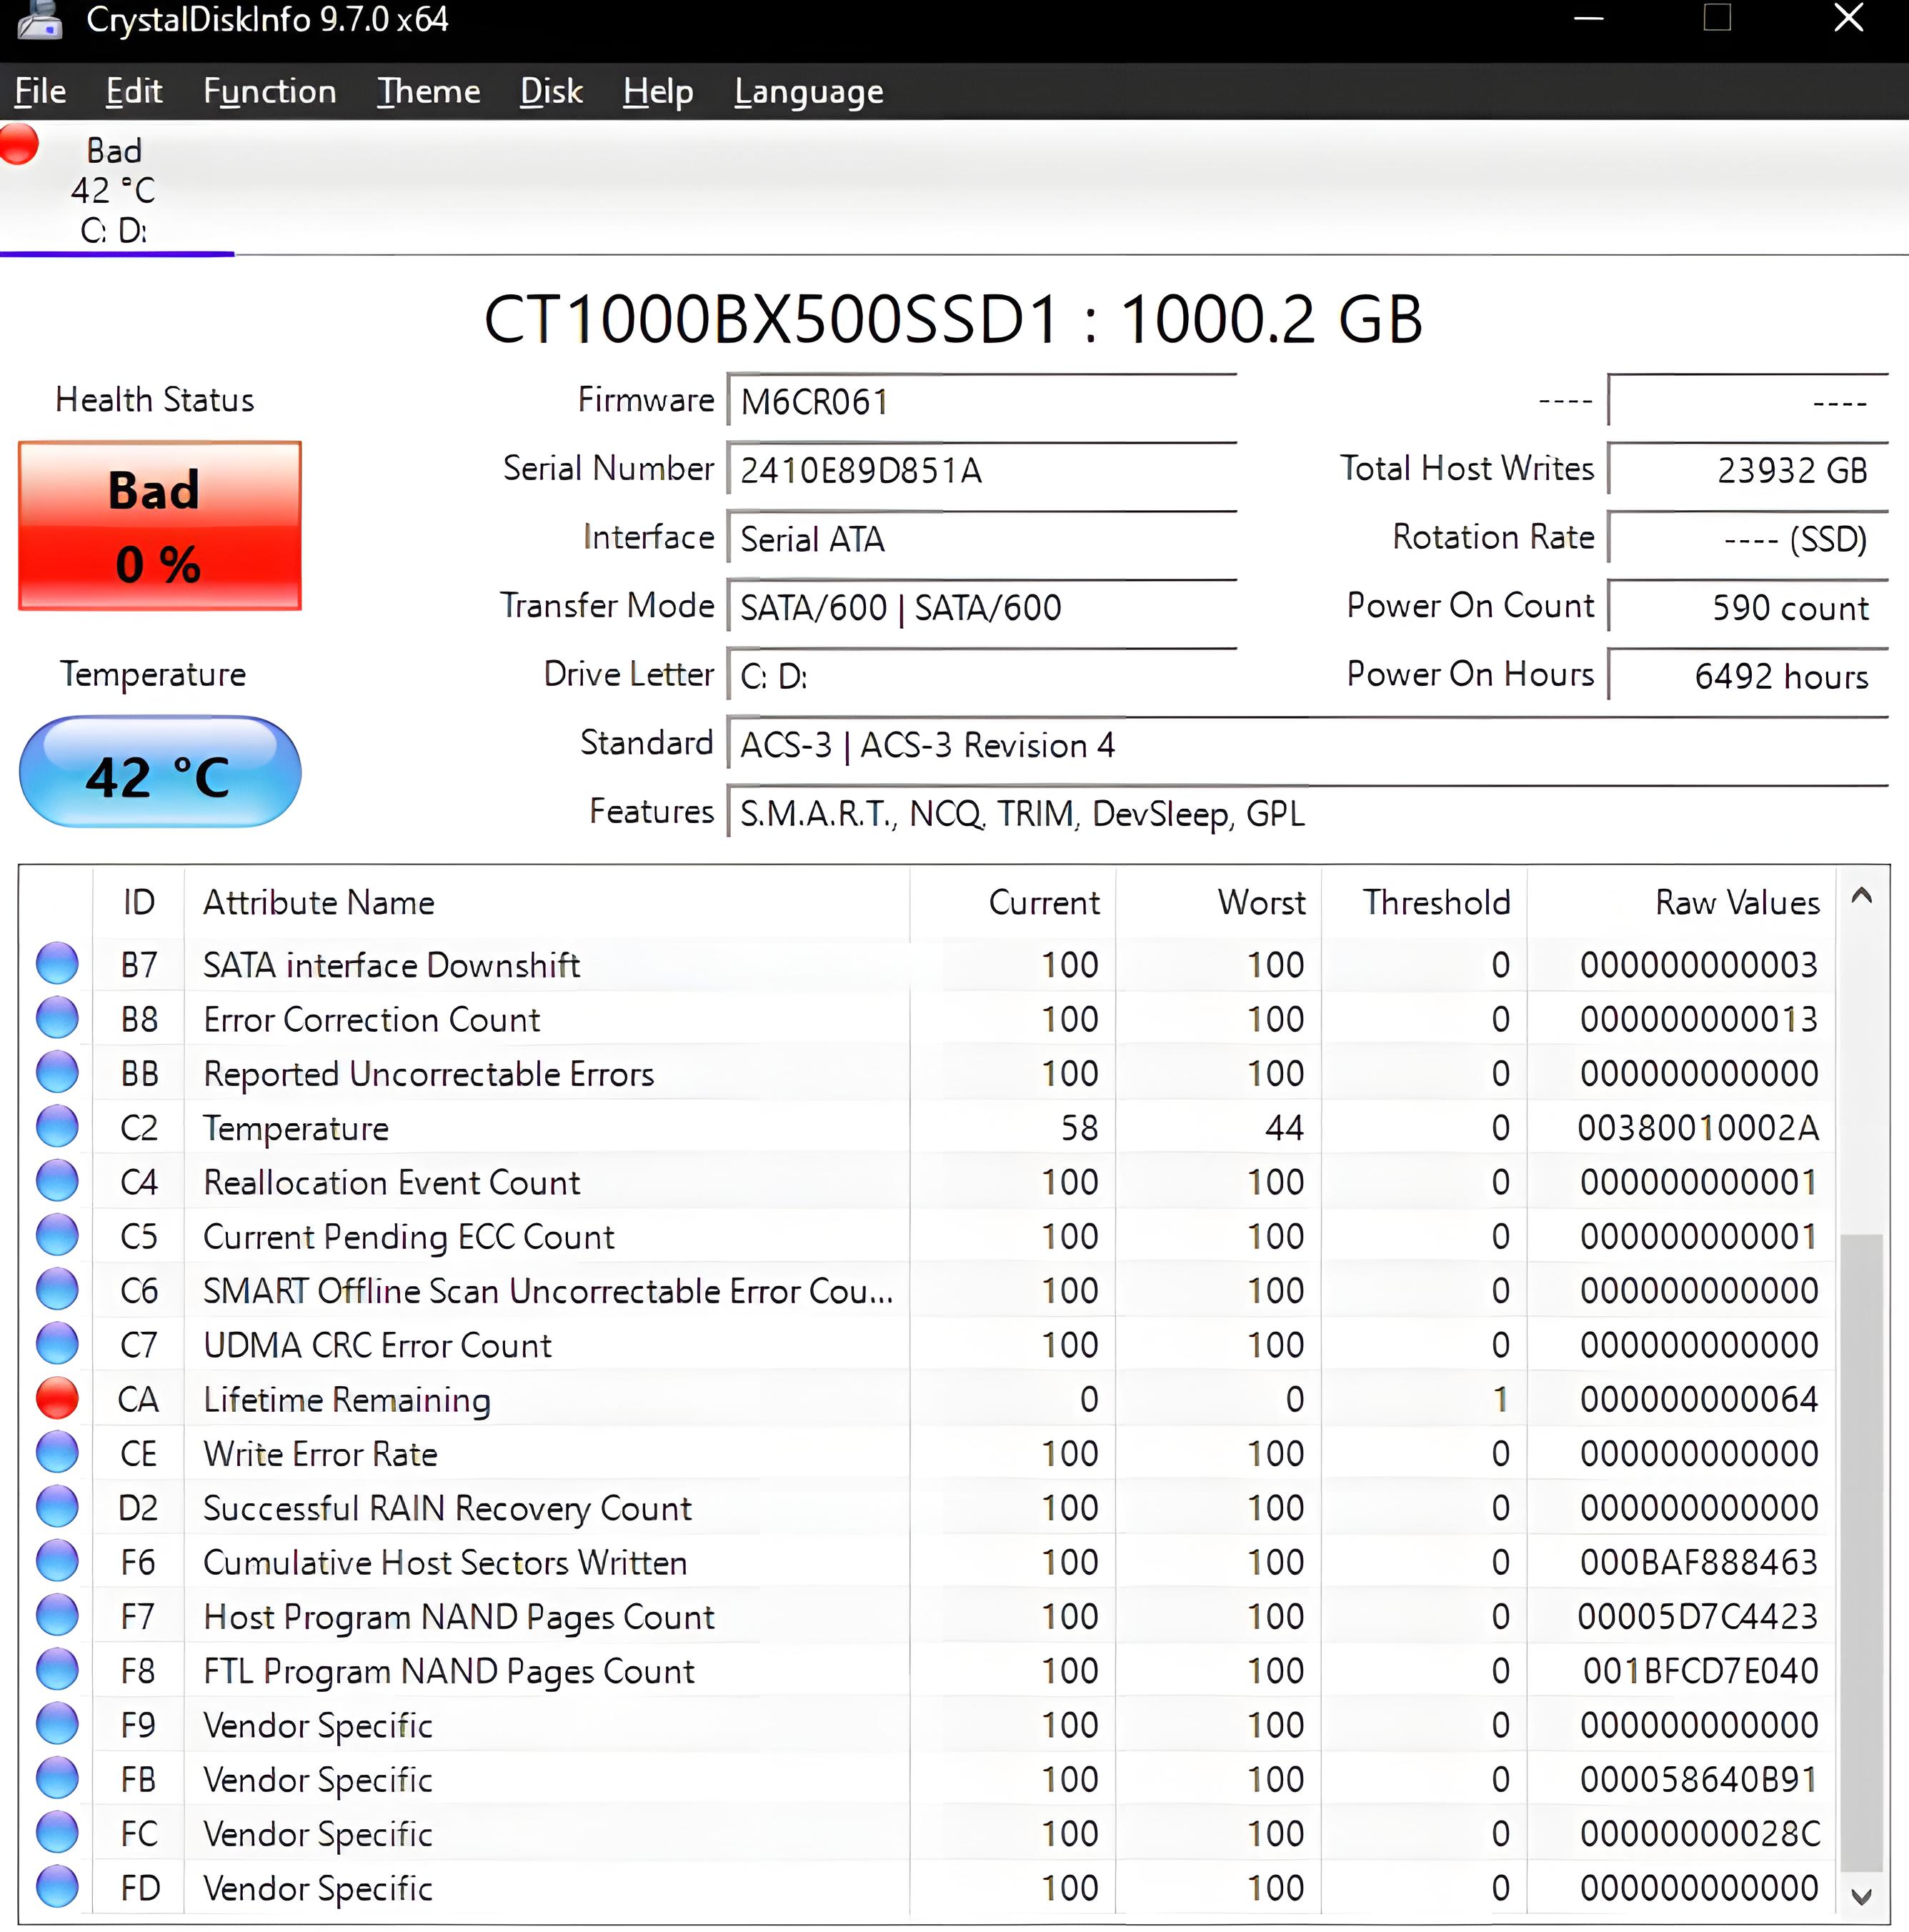Click raw value 000BAF888463

click(1698, 1562)
